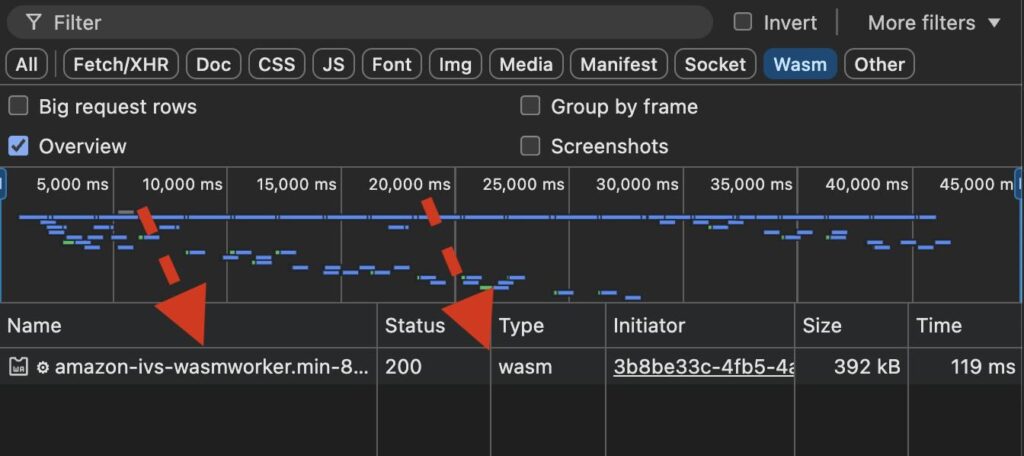Uncheck the Overview checkbox
This screenshot has width=1024, height=456.
[x=18, y=146]
